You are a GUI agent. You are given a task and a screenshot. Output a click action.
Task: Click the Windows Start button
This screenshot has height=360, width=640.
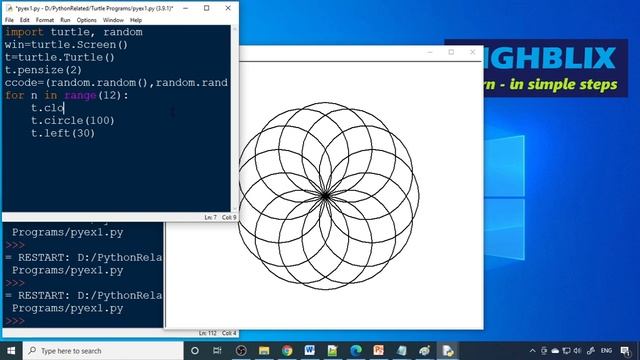click(11, 351)
